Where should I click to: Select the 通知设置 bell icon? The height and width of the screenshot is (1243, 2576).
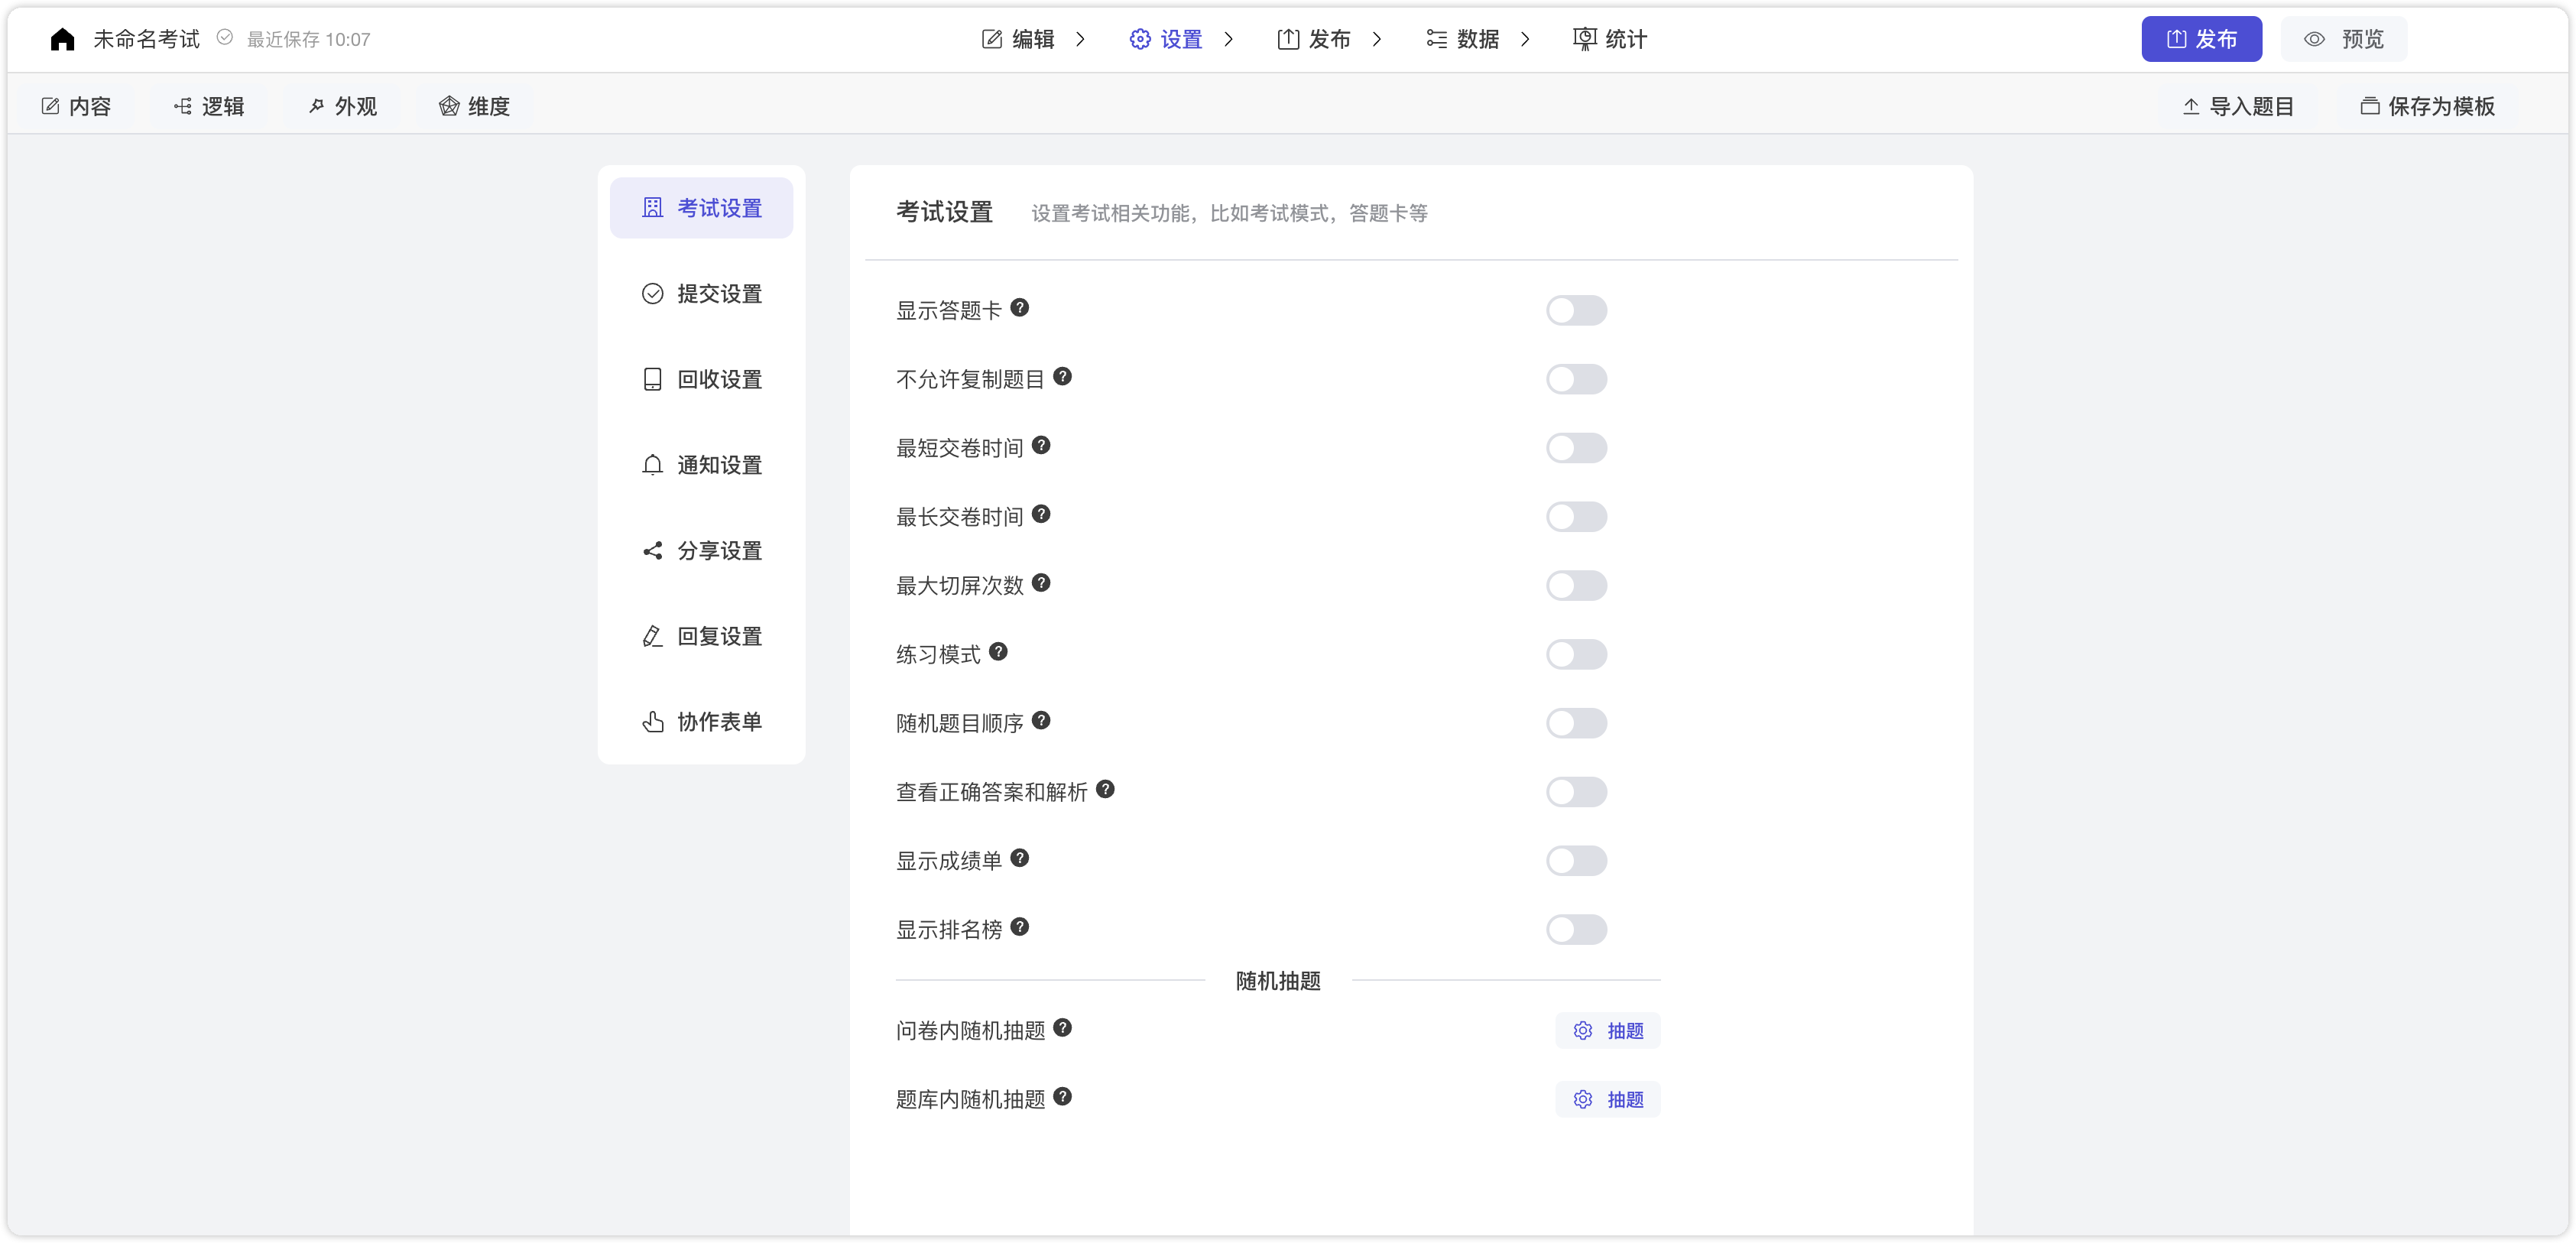[652, 465]
